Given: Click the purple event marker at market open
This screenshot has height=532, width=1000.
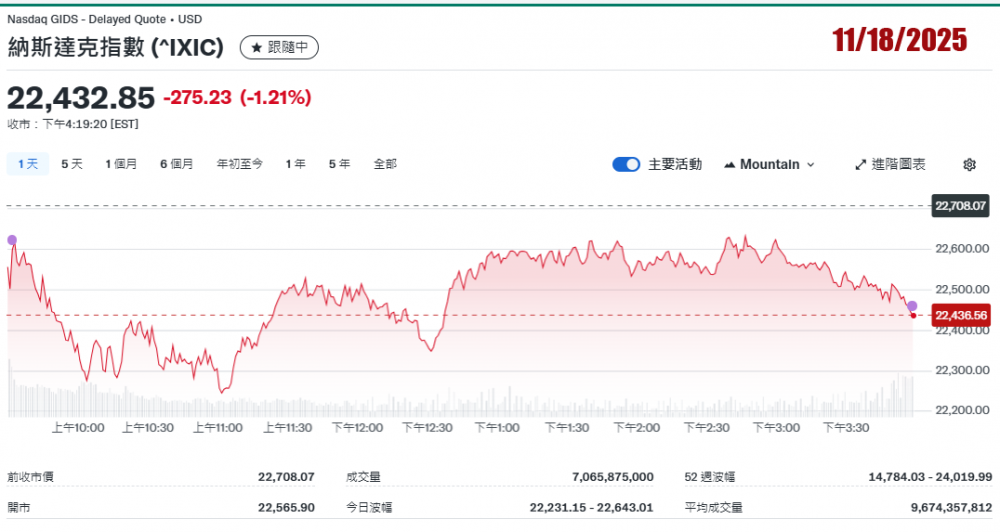Looking at the screenshot, I should pos(12,240).
